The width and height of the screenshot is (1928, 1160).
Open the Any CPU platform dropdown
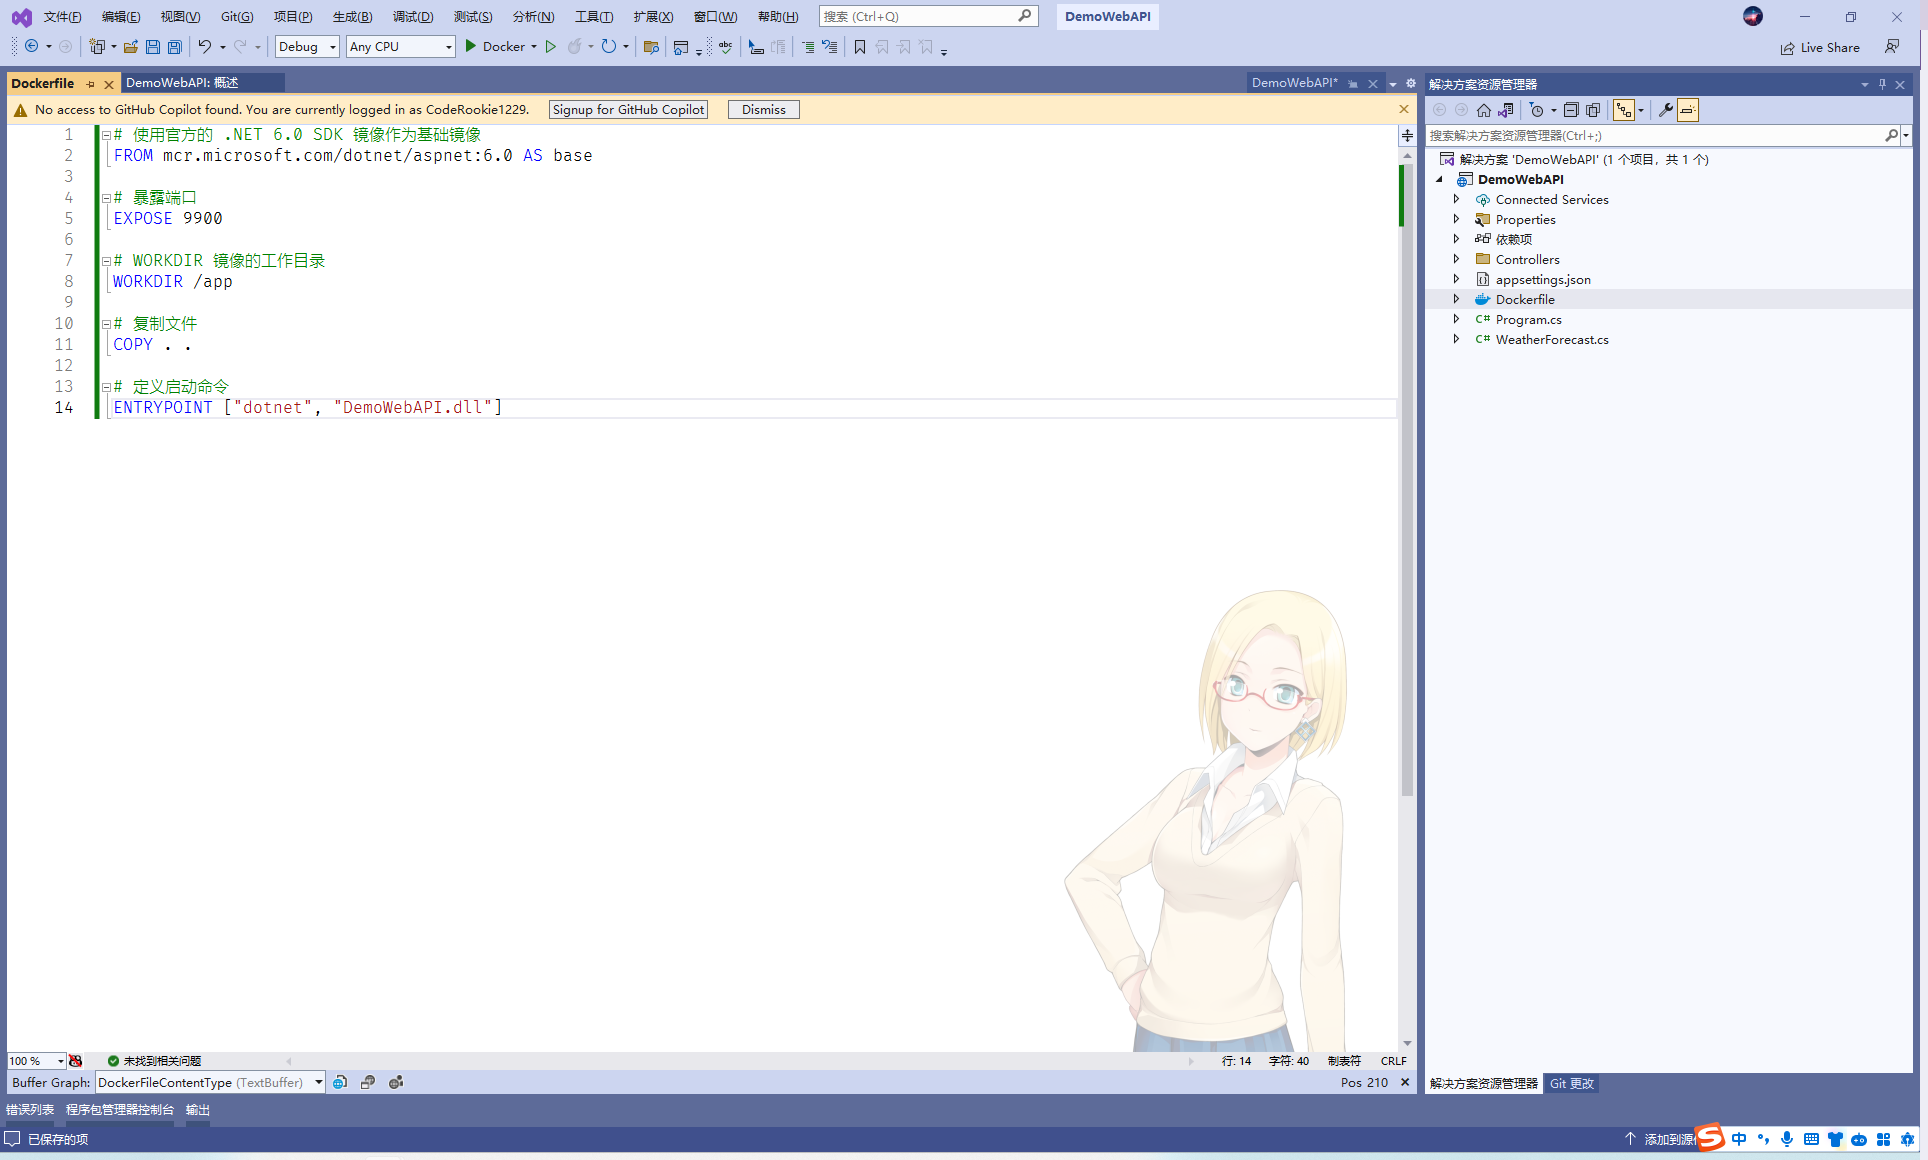400,47
